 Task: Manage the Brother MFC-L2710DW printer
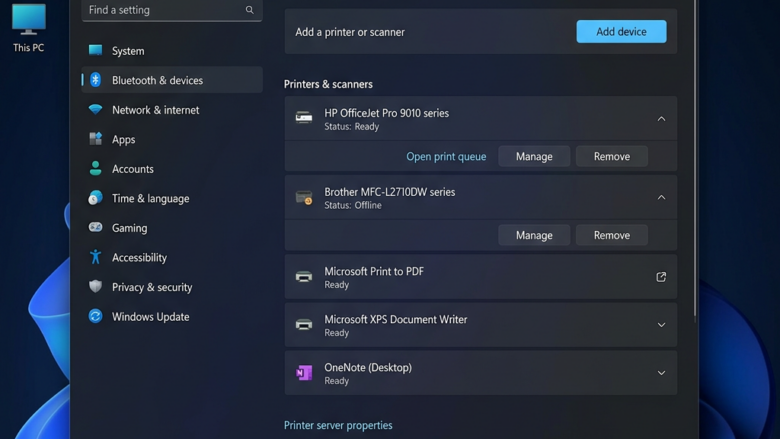point(534,235)
